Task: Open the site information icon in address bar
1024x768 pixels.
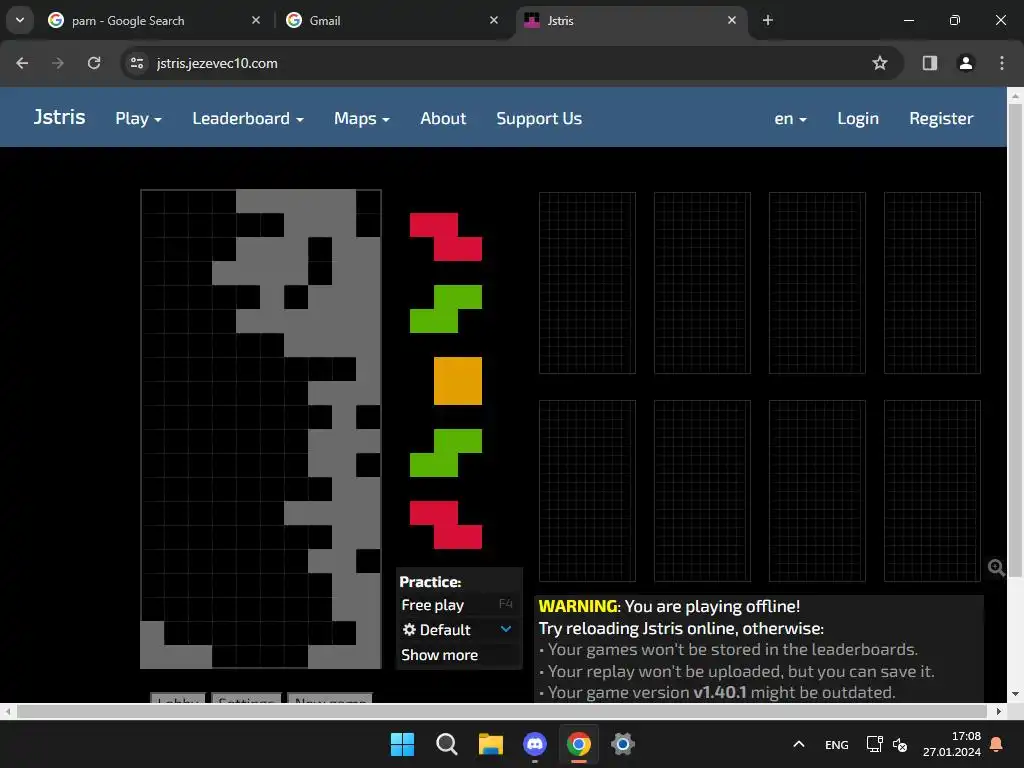Action: tap(137, 63)
